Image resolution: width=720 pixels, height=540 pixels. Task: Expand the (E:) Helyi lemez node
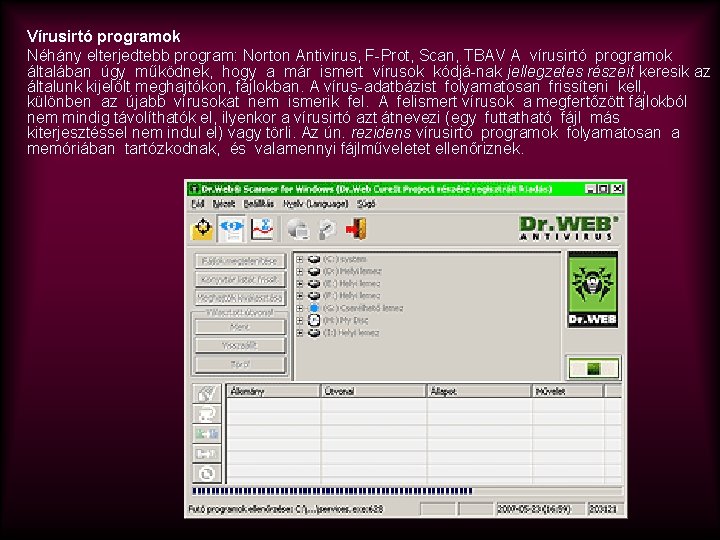pyautogui.click(x=300, y=283)
